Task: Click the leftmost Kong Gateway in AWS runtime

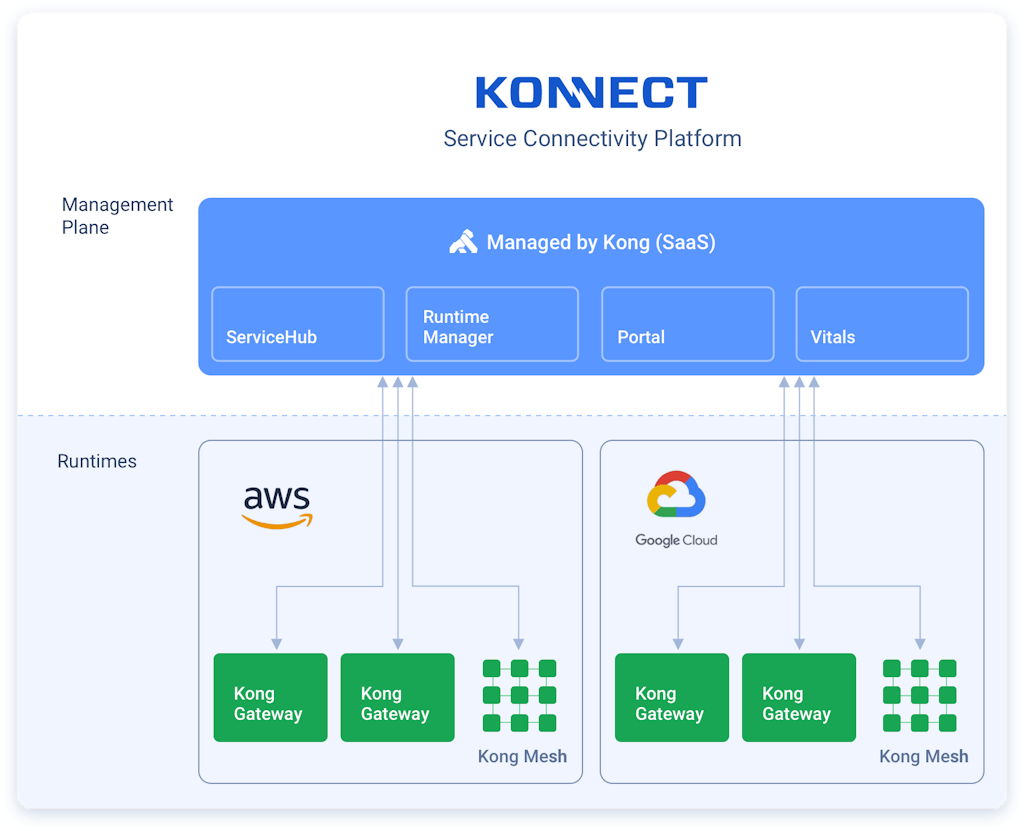Action: point(270,698)
